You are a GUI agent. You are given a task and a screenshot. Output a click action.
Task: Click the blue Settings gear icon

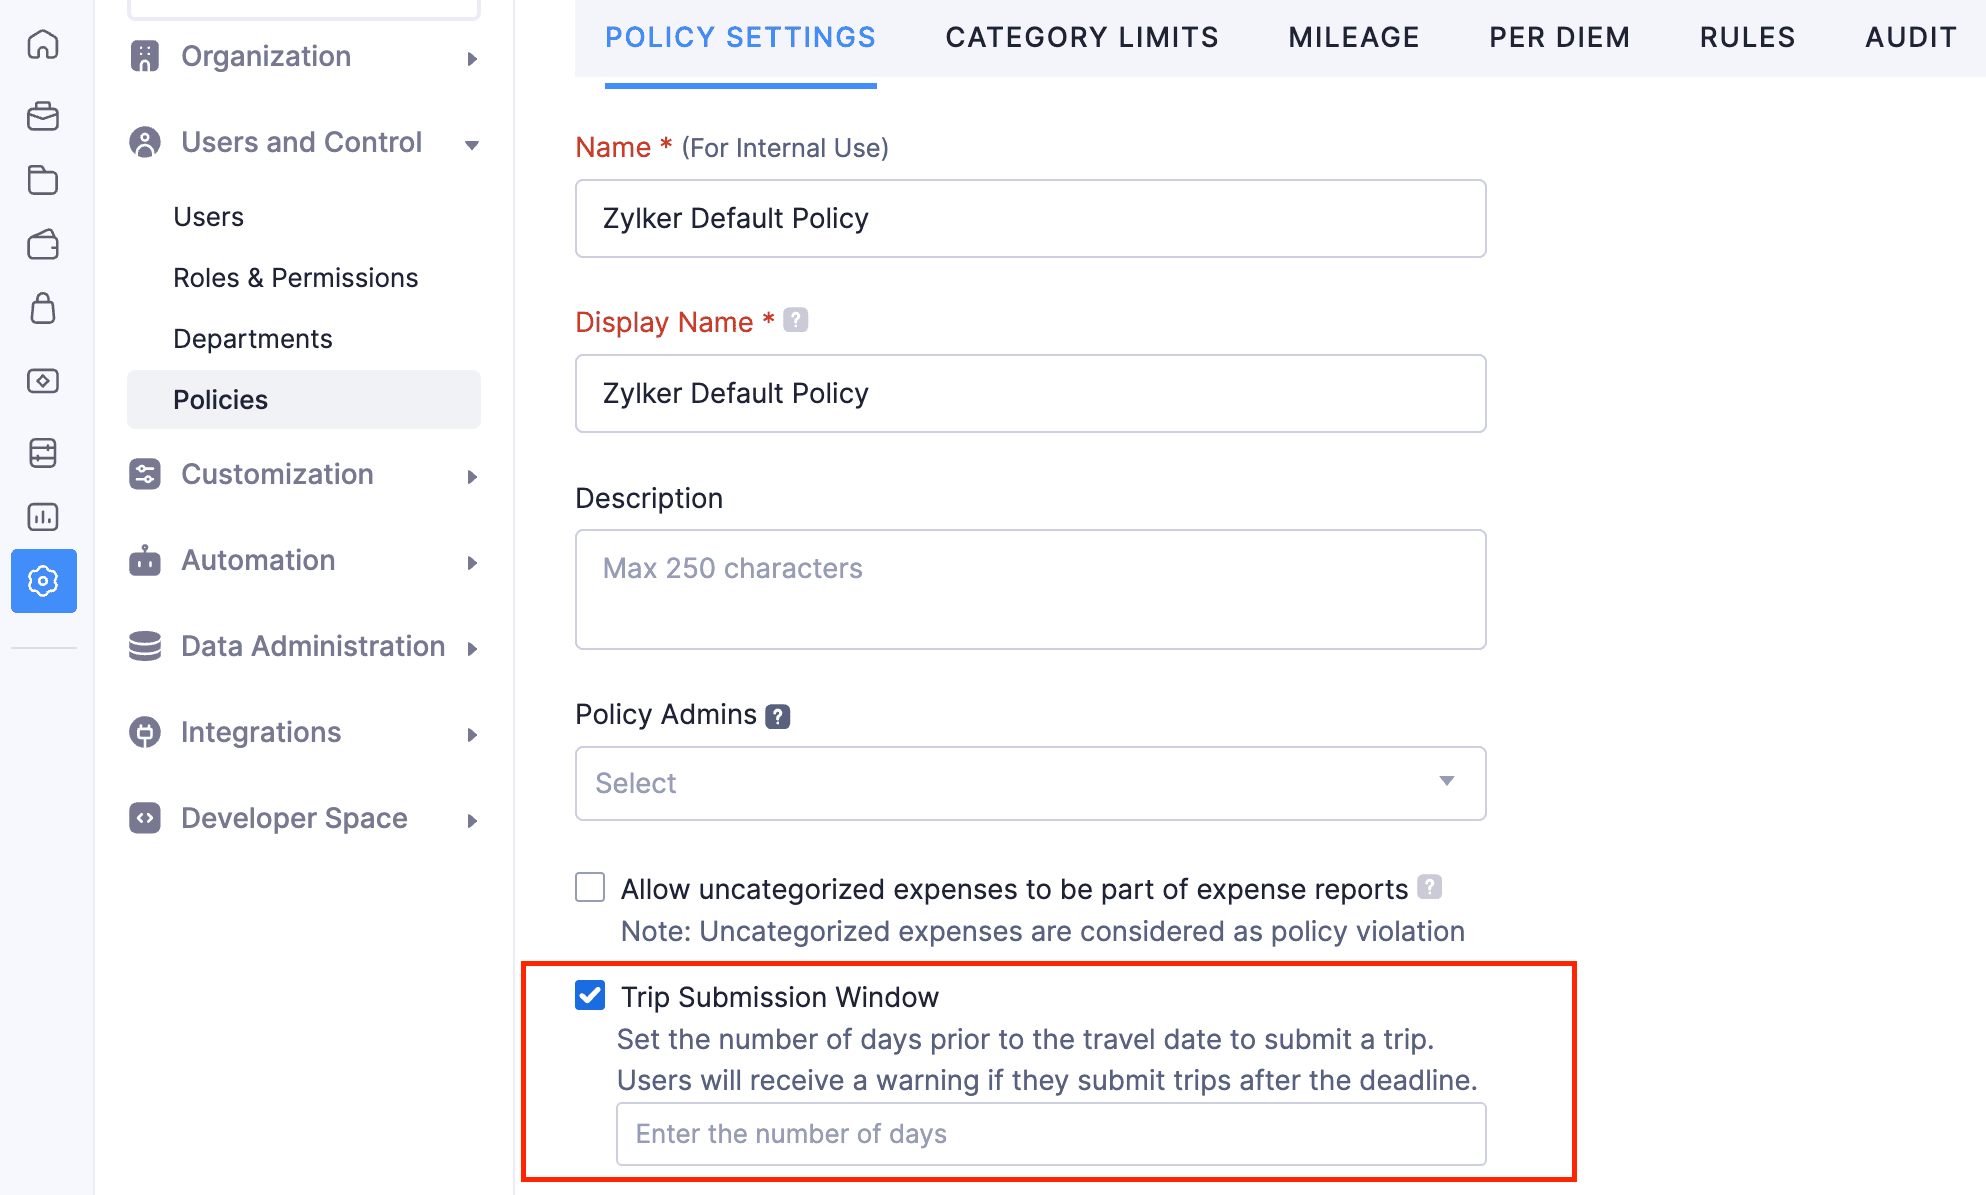tap(43, 581)
